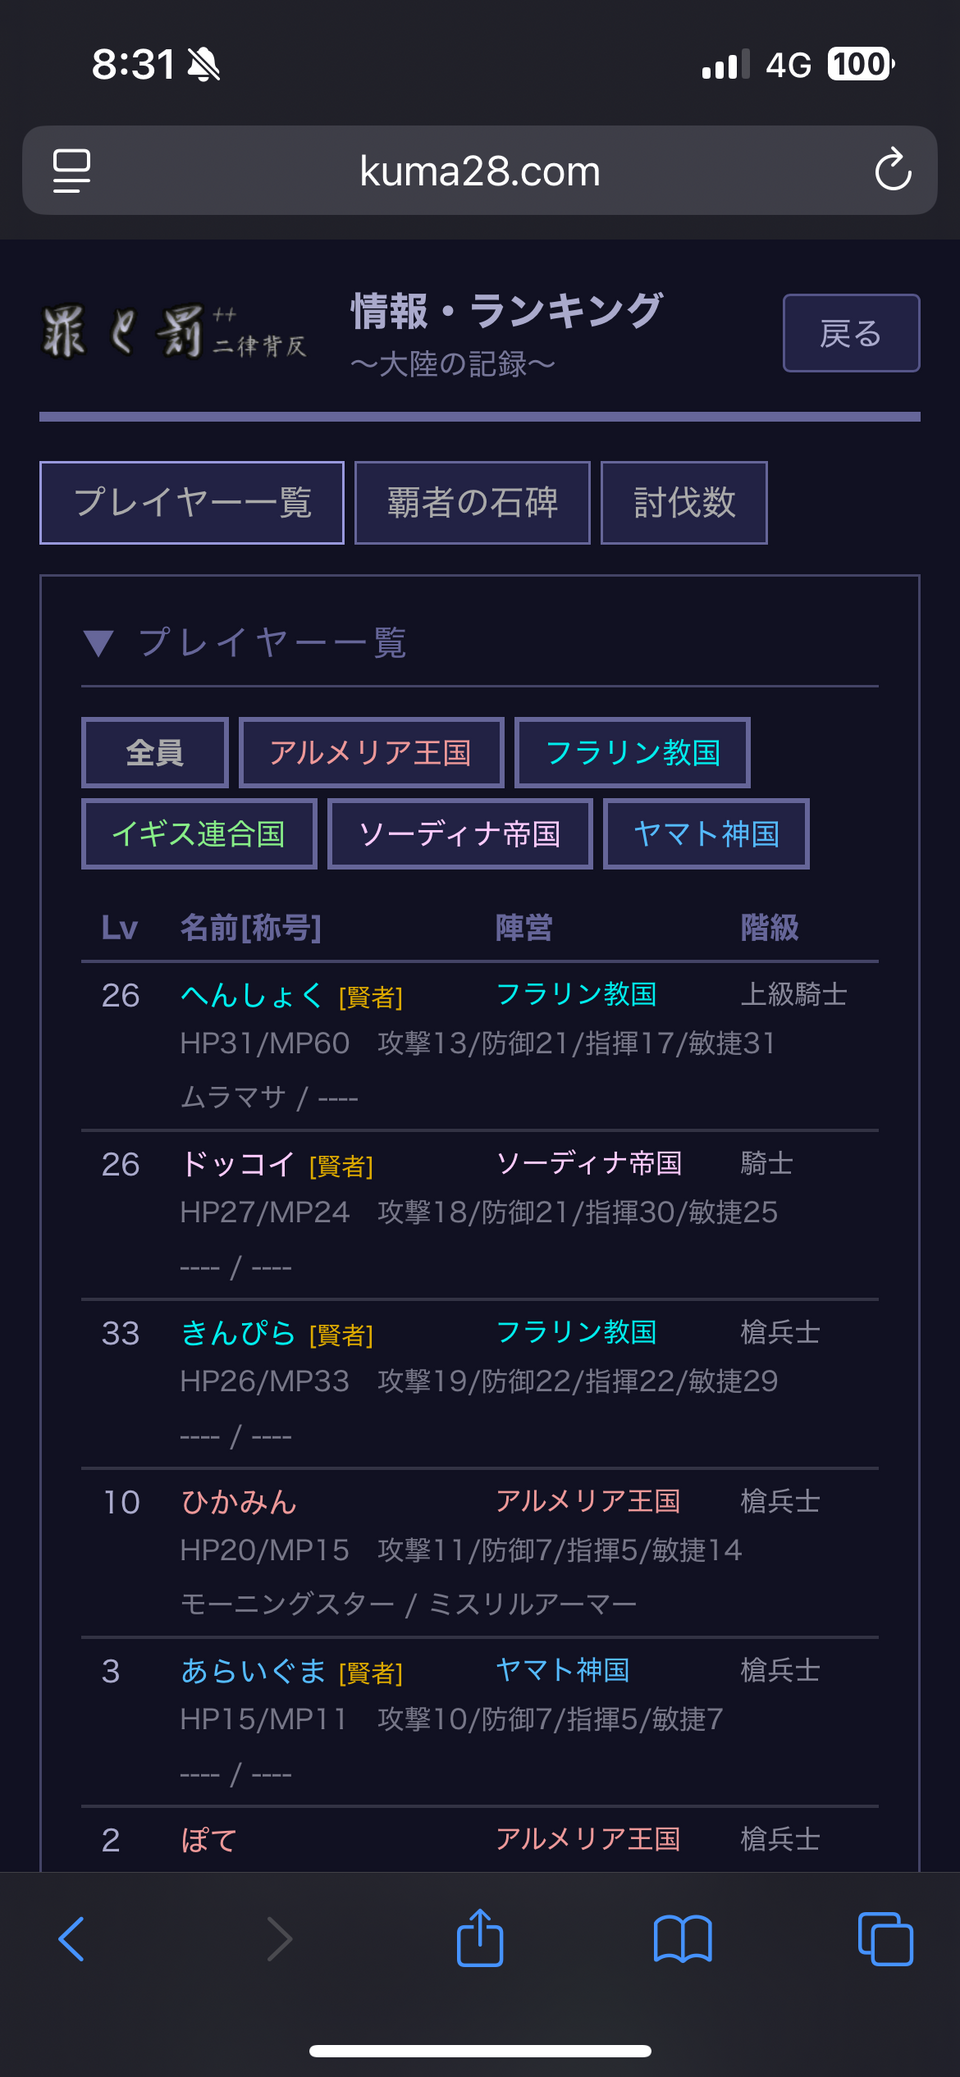Filter by 全員
Screen dimensions: 960x2077
click(155, 753)
